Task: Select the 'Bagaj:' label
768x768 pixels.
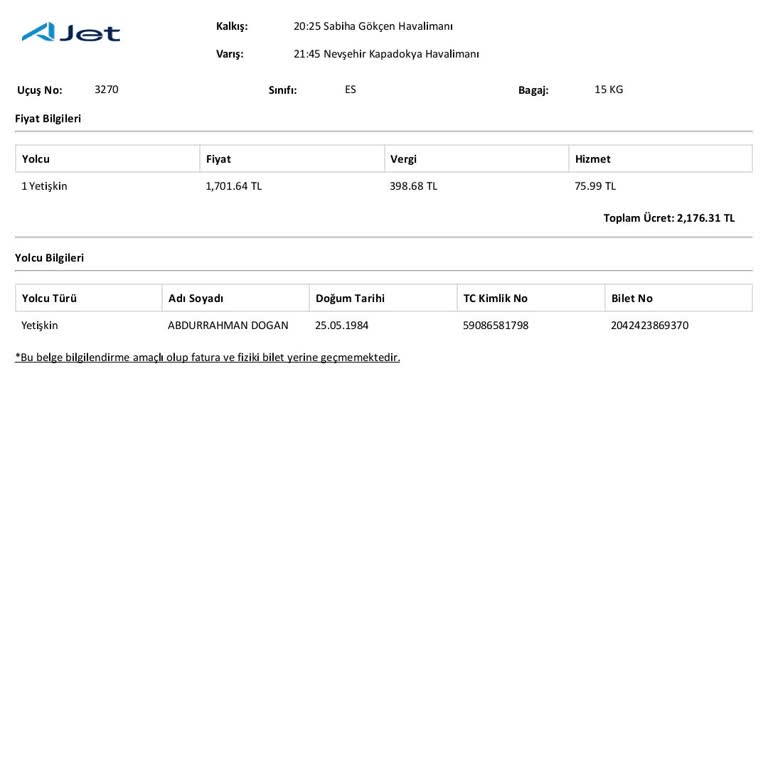Action: (x=533, y=90)
